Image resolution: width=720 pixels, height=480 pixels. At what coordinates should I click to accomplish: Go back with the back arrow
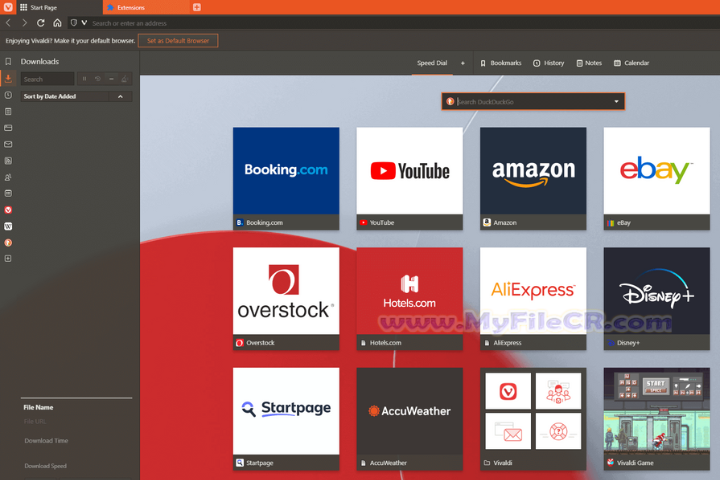[8, 23]
